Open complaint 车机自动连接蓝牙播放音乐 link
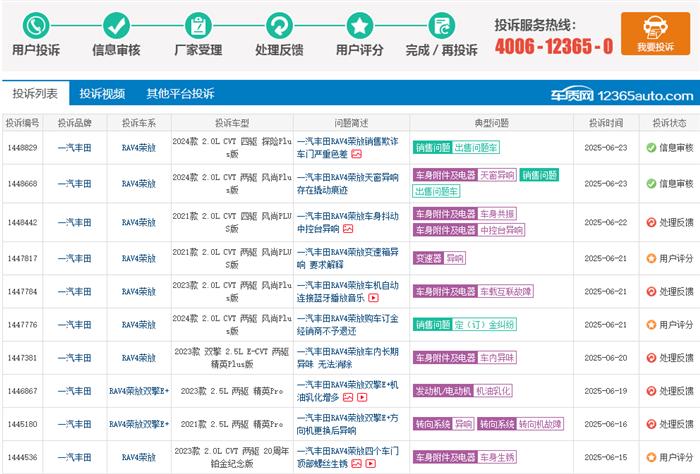Image resolution: width=700 pixels, height=474 pixels. pyautogui.click(x=347, y=291)
